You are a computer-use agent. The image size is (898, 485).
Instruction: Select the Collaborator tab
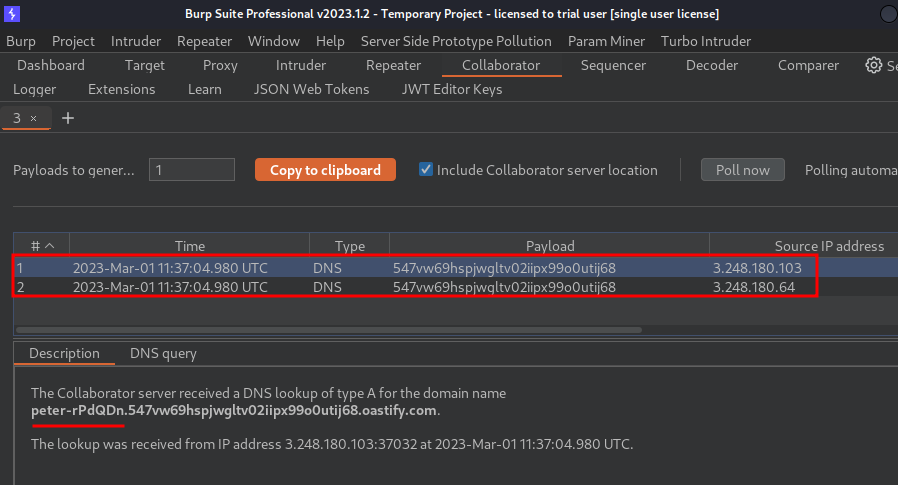501,65
